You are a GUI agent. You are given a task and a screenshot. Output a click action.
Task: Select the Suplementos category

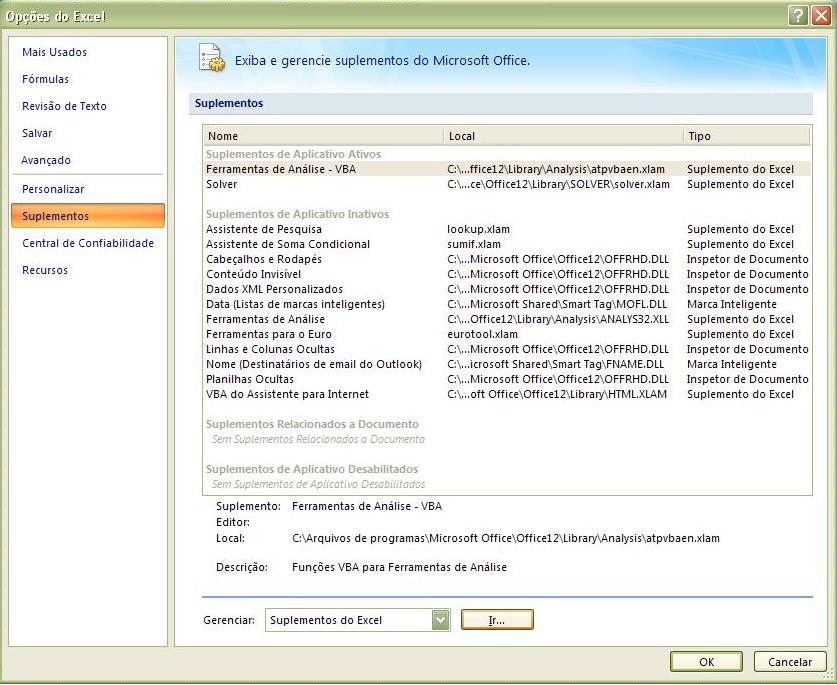coord(88,216)
